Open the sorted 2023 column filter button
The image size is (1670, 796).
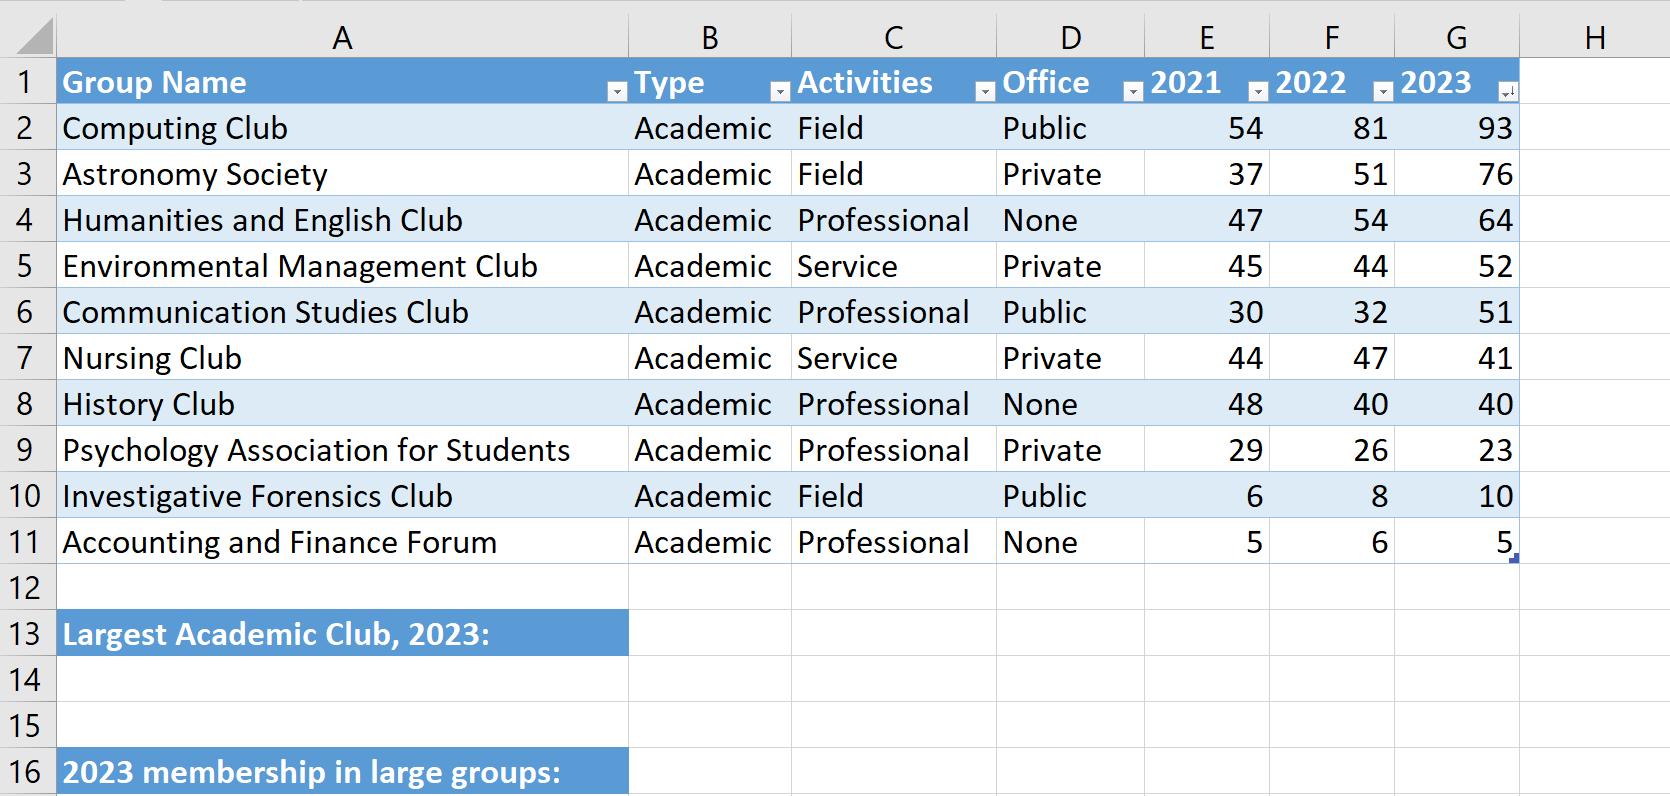point(1508,91)
